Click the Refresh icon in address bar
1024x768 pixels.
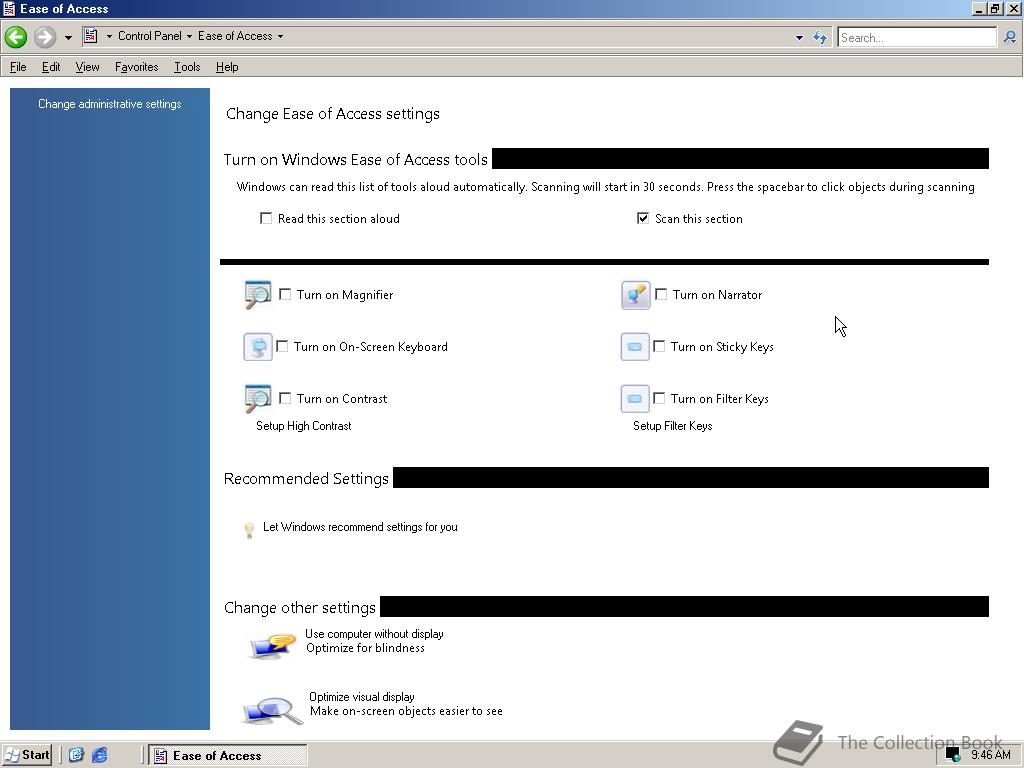point(820,37)
